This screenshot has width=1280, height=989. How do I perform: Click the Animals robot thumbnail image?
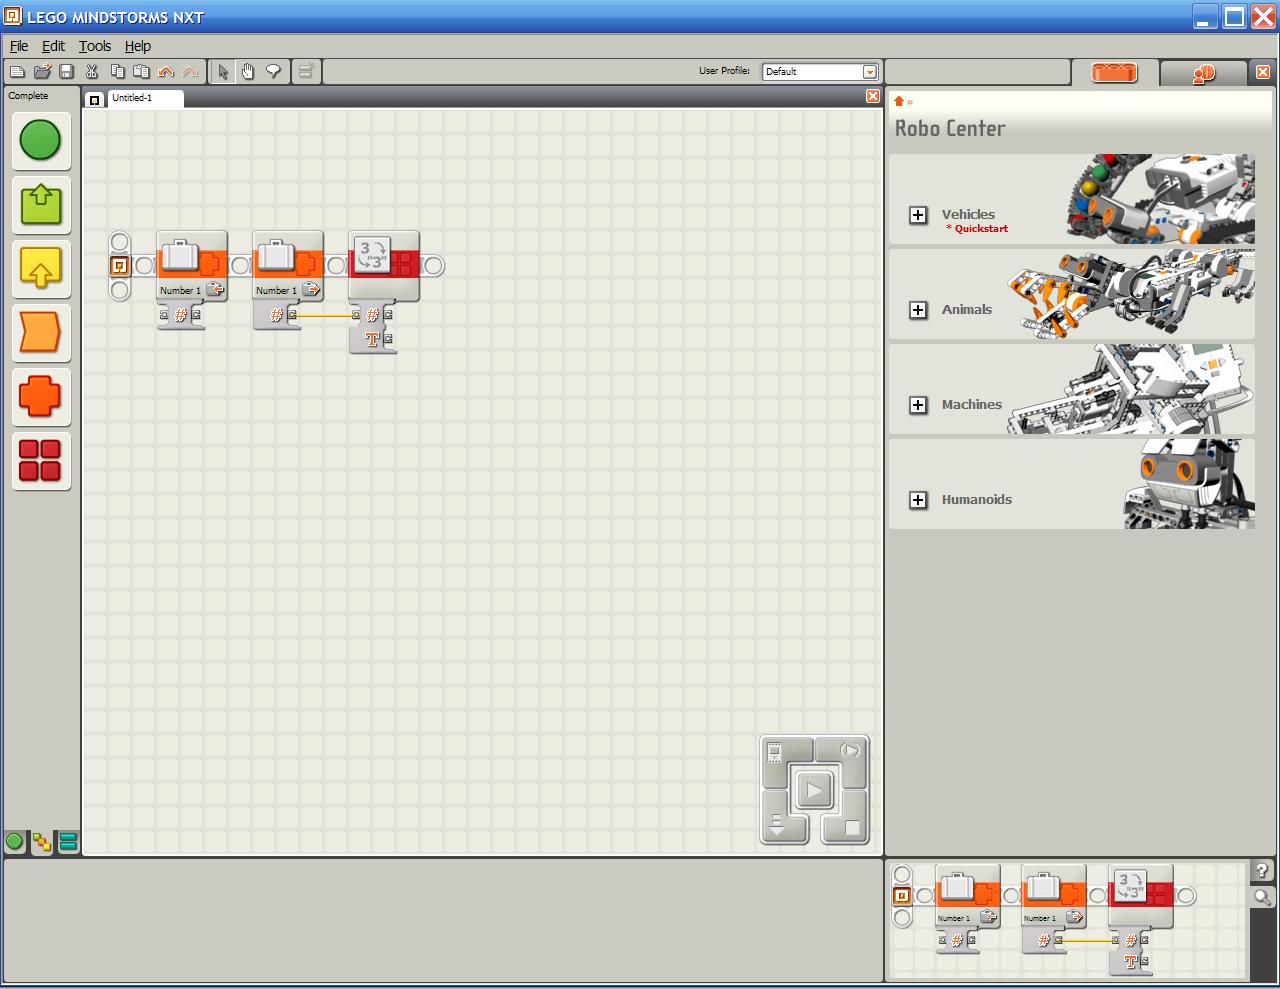coord(1132,294)
